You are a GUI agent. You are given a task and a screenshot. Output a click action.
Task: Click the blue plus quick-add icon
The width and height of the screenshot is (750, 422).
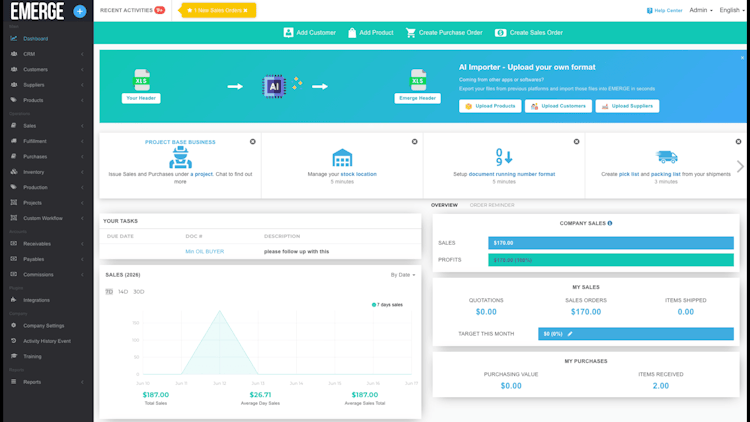tap(80, 11)
